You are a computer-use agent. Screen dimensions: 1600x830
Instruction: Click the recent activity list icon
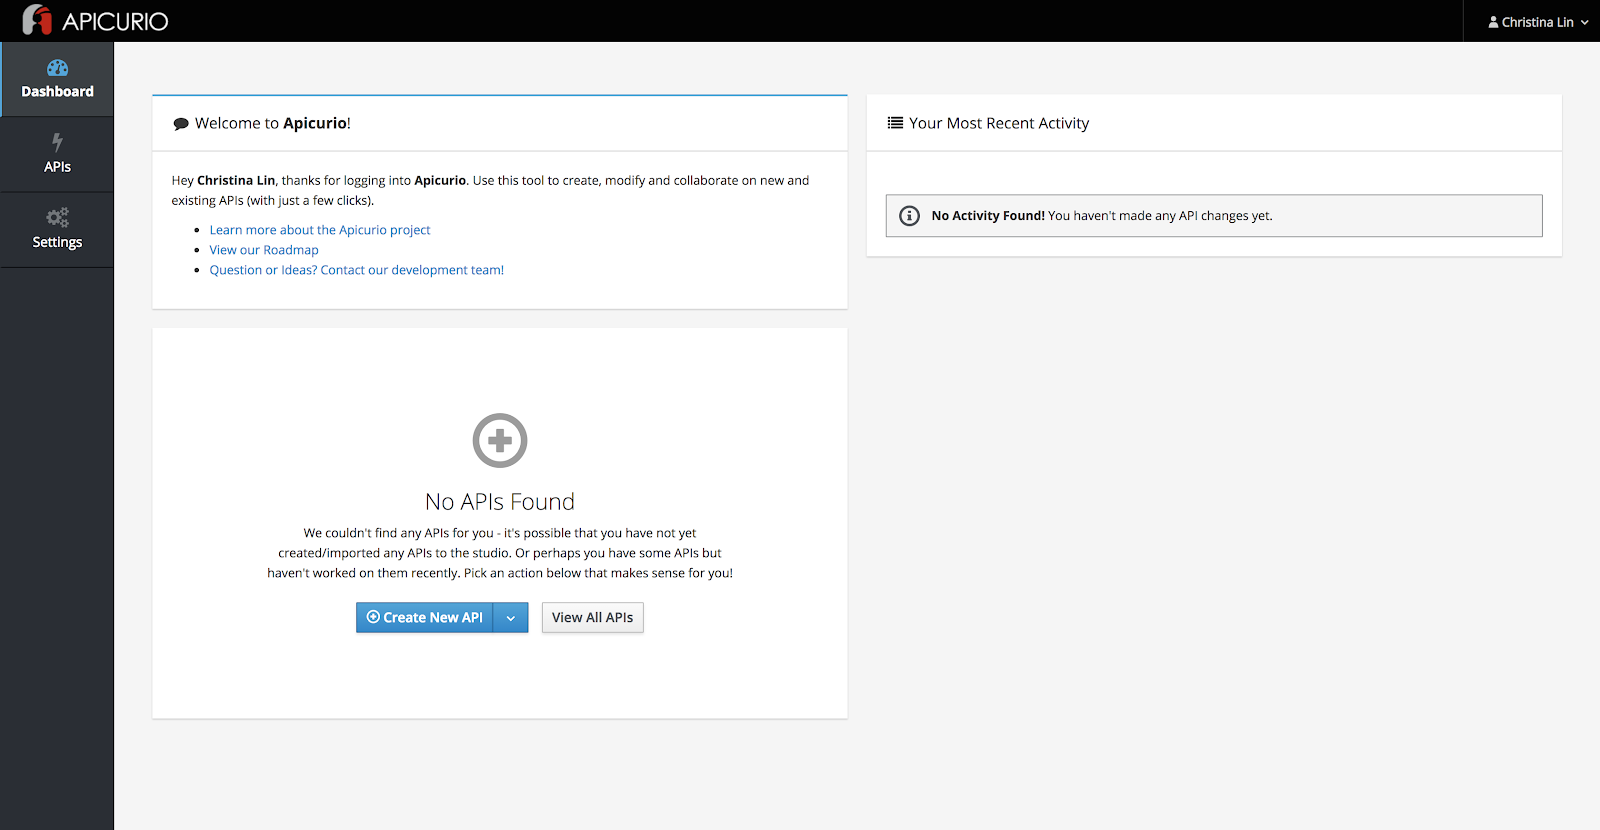click(895, 123)
